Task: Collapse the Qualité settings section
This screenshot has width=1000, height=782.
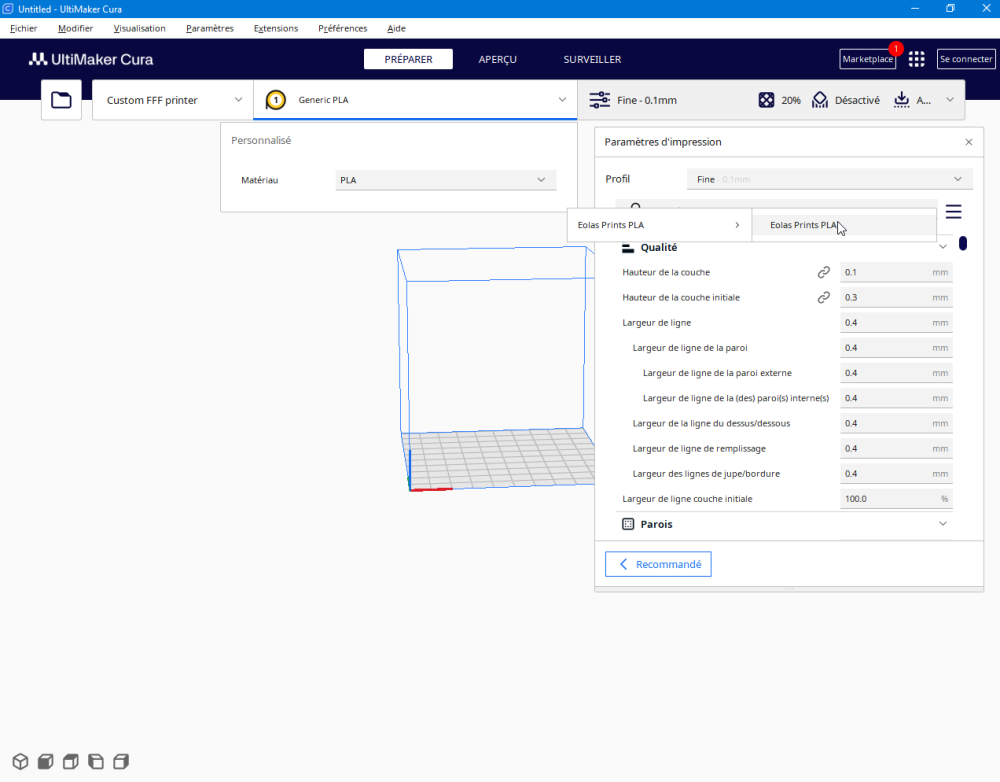Action: pos(784,247)
